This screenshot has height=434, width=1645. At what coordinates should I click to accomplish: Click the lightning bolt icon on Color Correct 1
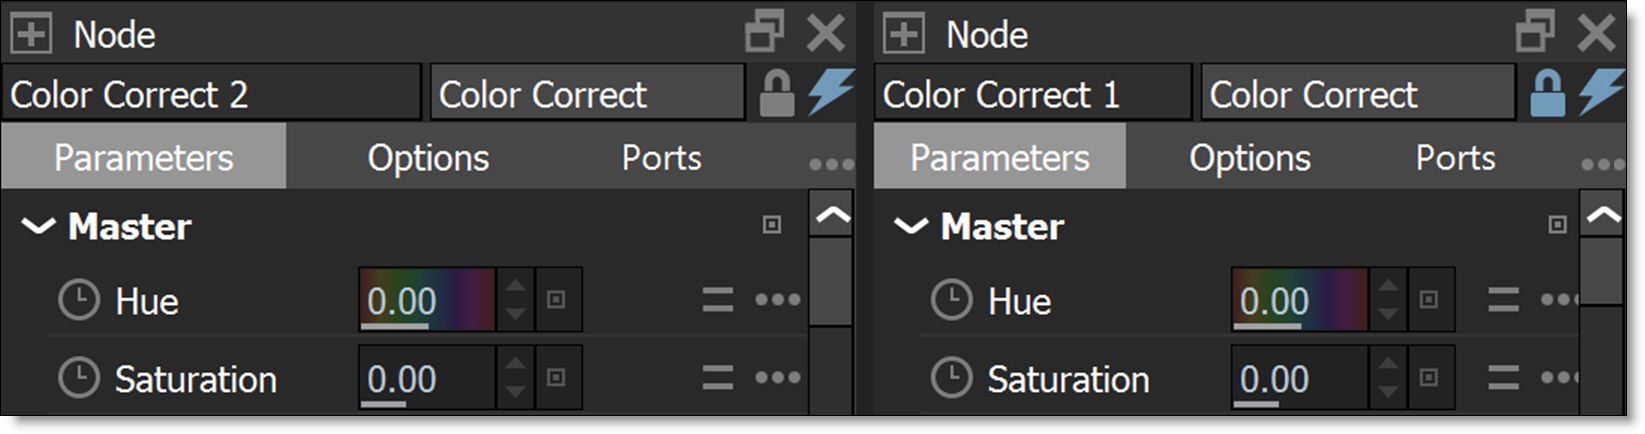(1601, 92)
